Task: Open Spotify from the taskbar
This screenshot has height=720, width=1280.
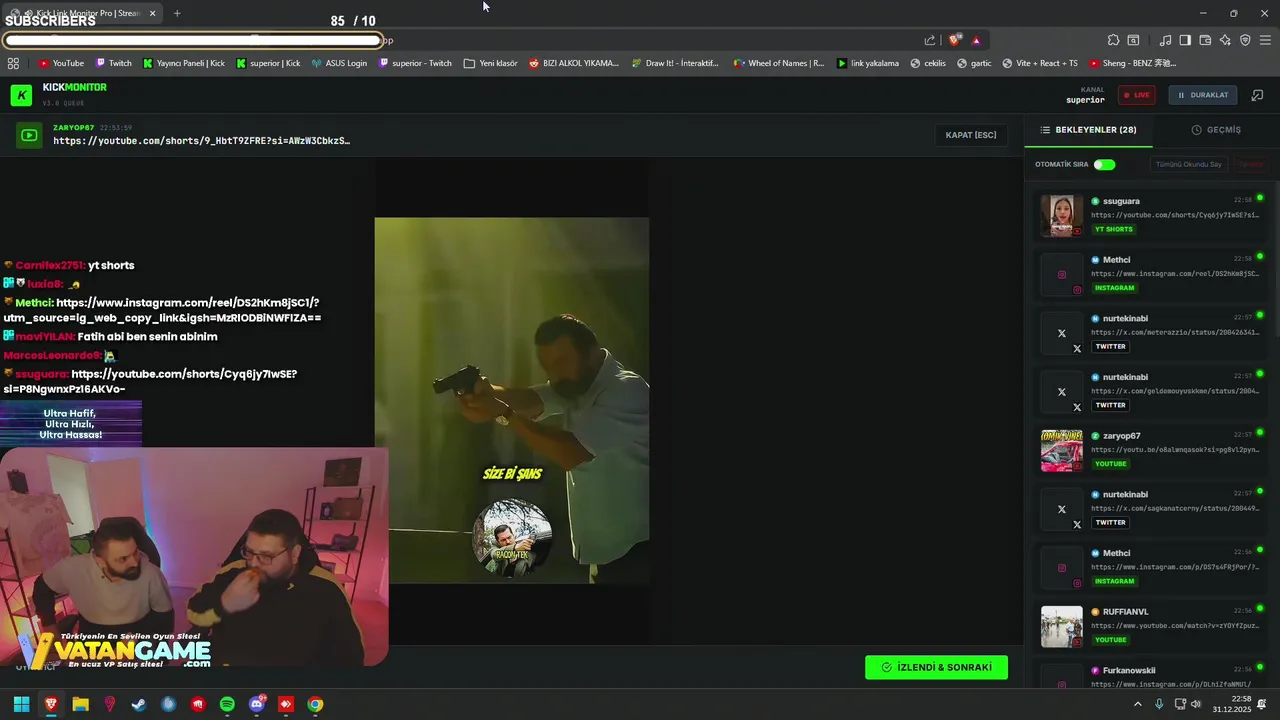Action: click(227, 704)
